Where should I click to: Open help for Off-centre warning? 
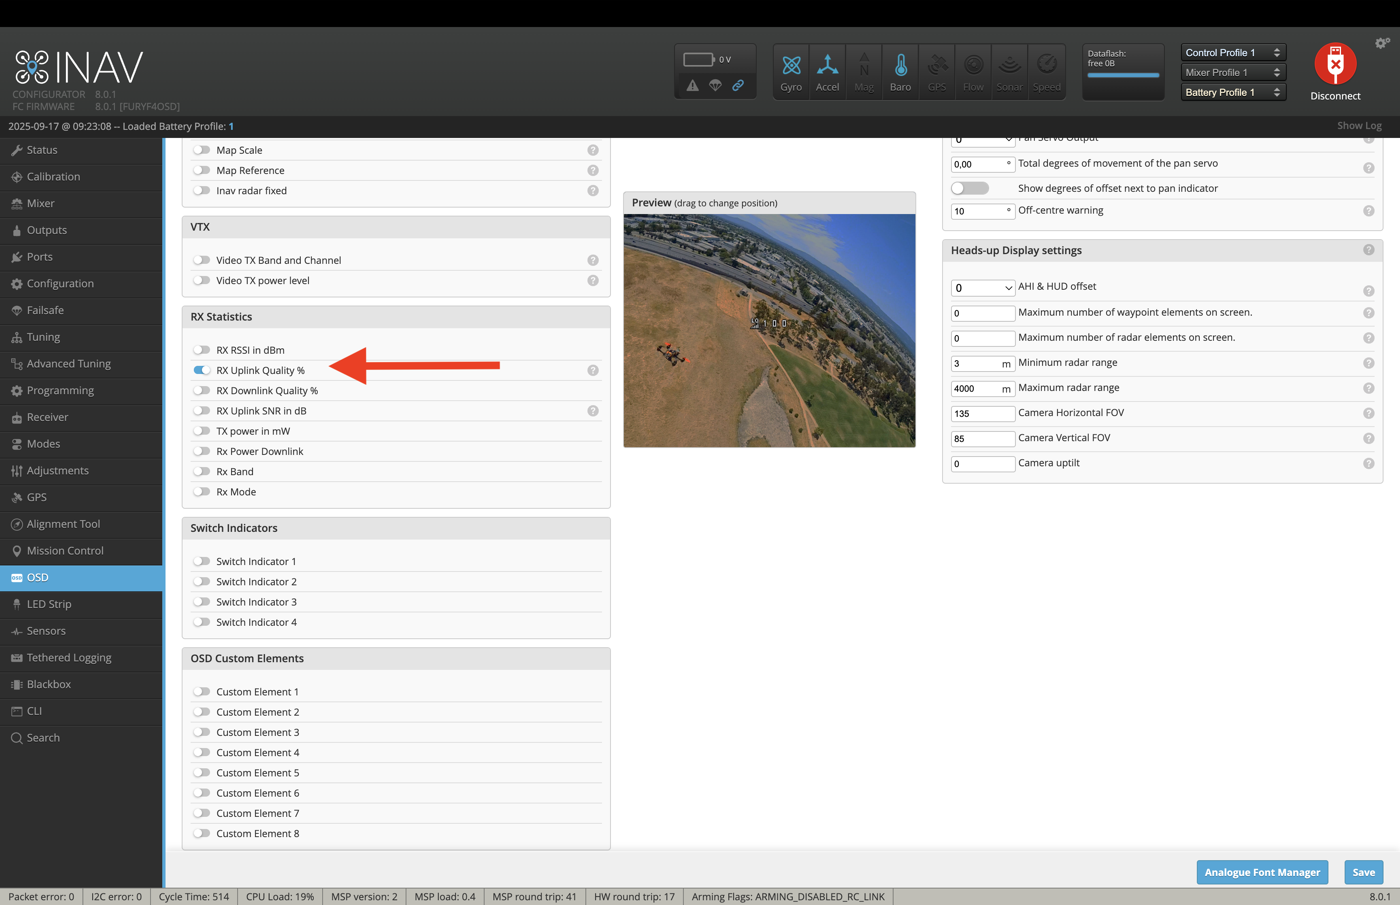(x=1369, y=211)
